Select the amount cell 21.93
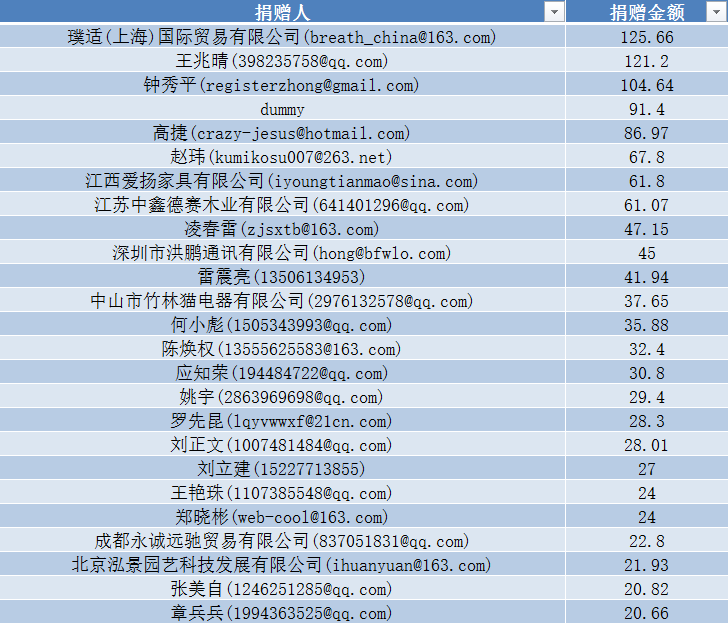This screenshot has width=728, height=623. pyautogui.click(x=647, y=565)
